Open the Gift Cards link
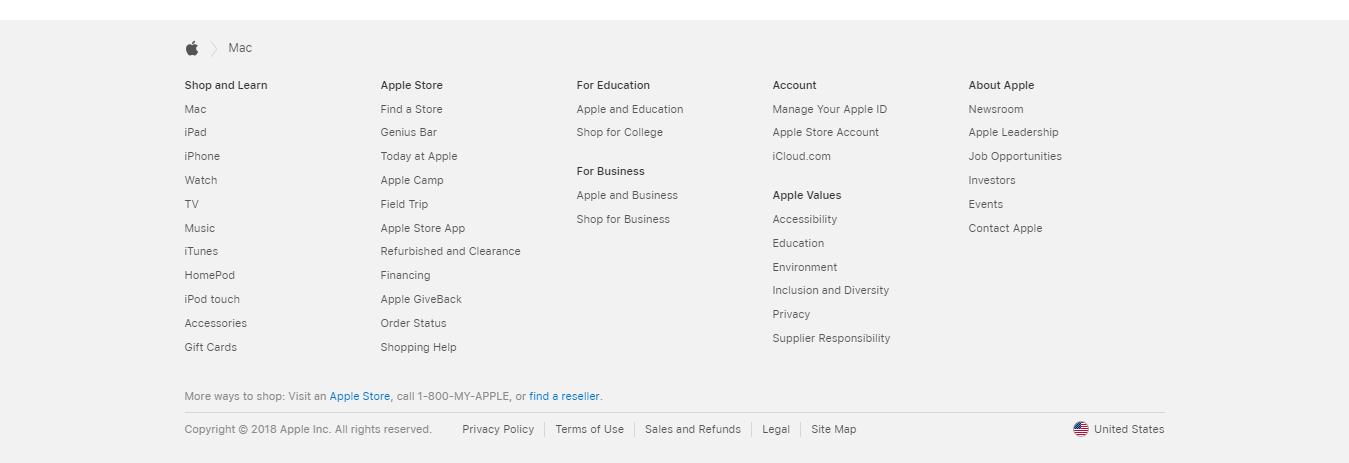Screen dimensions: 1349x463 click(x=210, y=347)
